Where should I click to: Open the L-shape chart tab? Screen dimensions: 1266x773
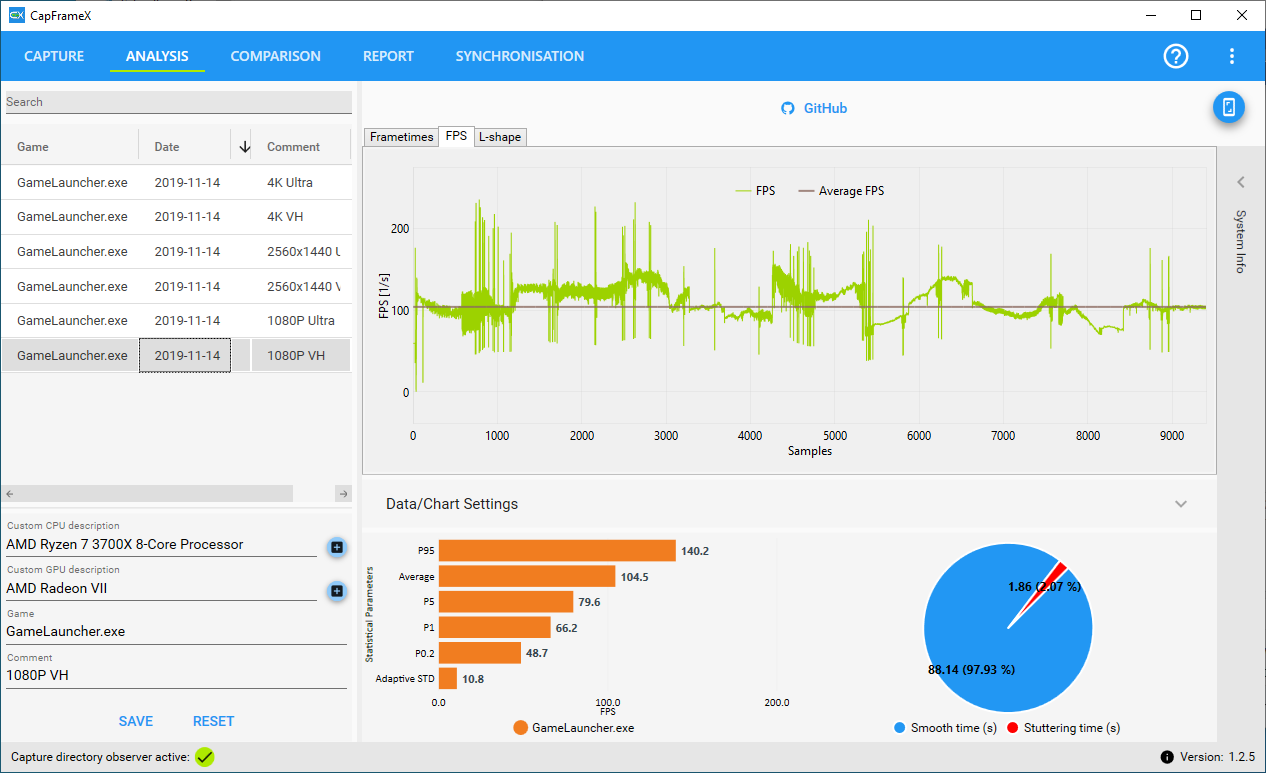pos(500,137)
